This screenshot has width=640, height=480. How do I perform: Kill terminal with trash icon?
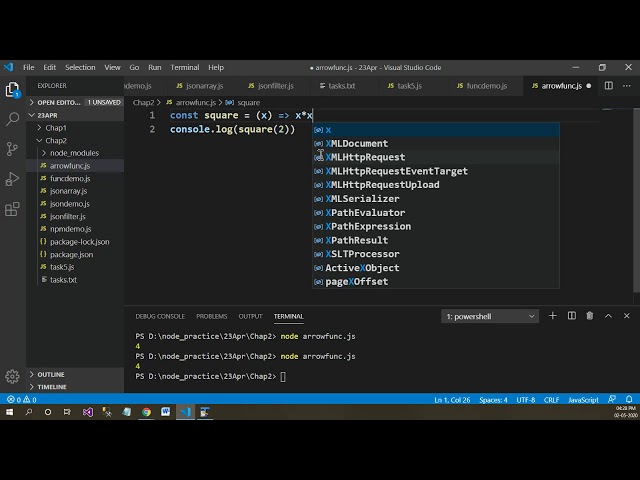tap(590, 316)
